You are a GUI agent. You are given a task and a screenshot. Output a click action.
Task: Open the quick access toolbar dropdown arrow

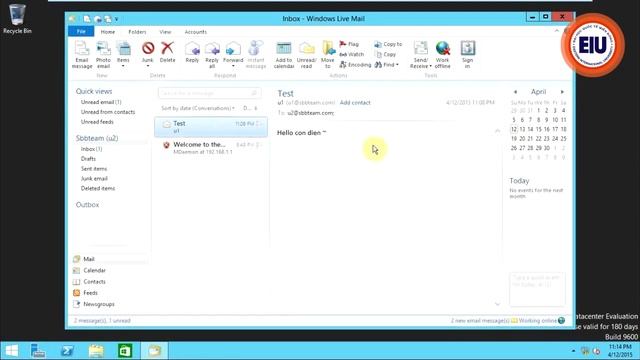116,19
